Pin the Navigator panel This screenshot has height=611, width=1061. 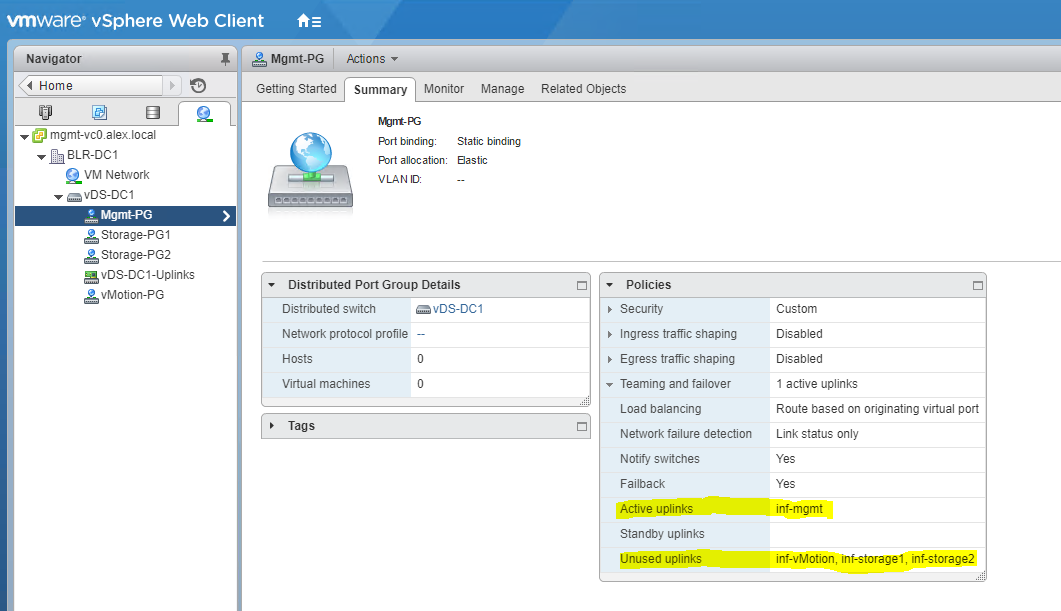coord(225,59)
